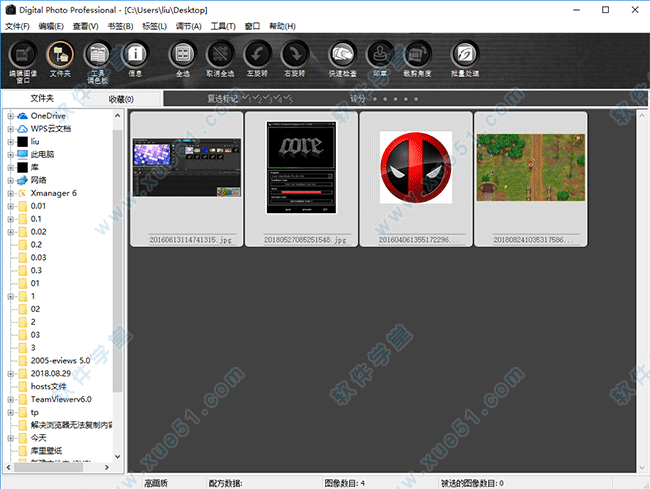The height and width of the screenshot is (489, 650).
Task: Rotate image right with 右旋转 icon
Action: [x=296, y=58]
